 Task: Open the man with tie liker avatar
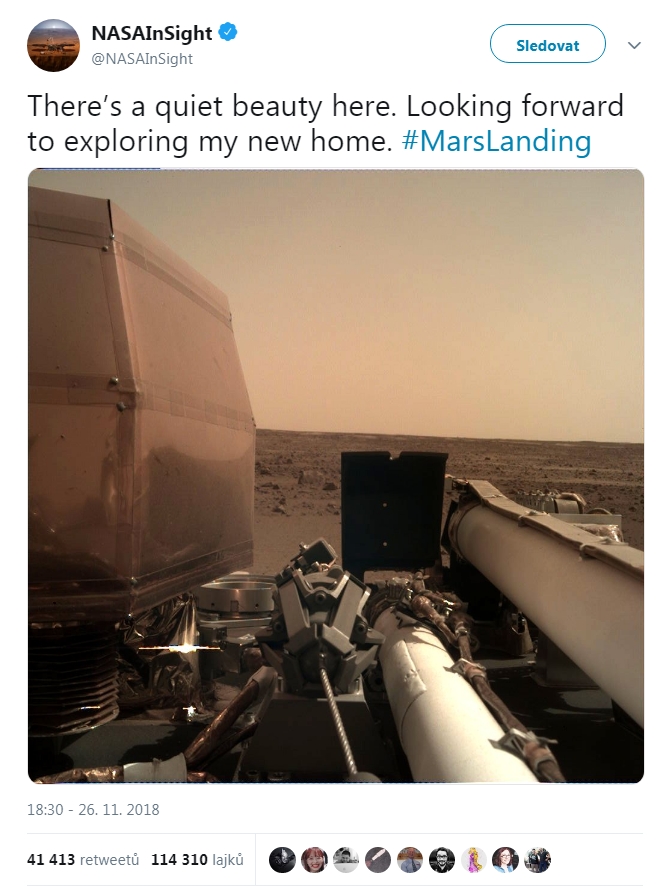[409, 860]
